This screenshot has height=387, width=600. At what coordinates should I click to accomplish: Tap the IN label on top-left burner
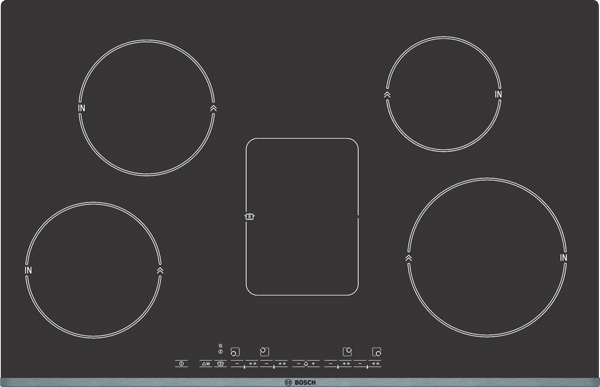(x=82, y=108)
